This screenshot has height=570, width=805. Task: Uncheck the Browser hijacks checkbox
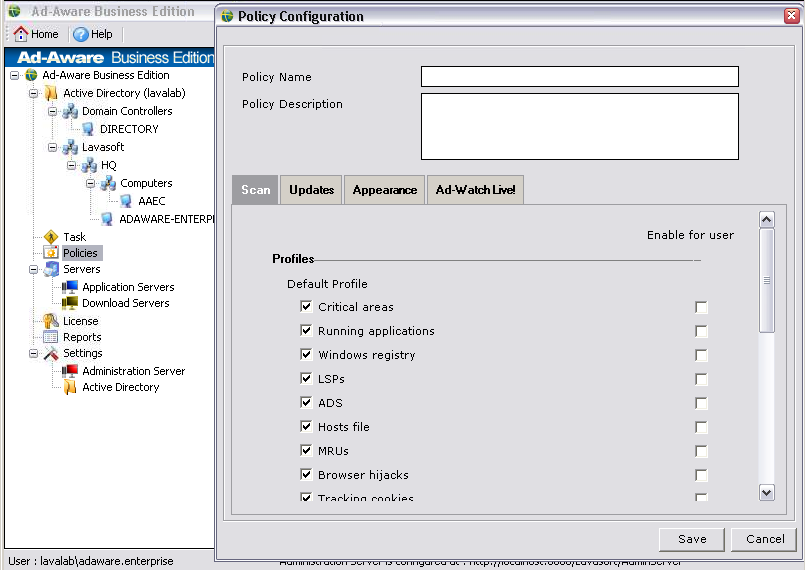[x=306, y=474]
